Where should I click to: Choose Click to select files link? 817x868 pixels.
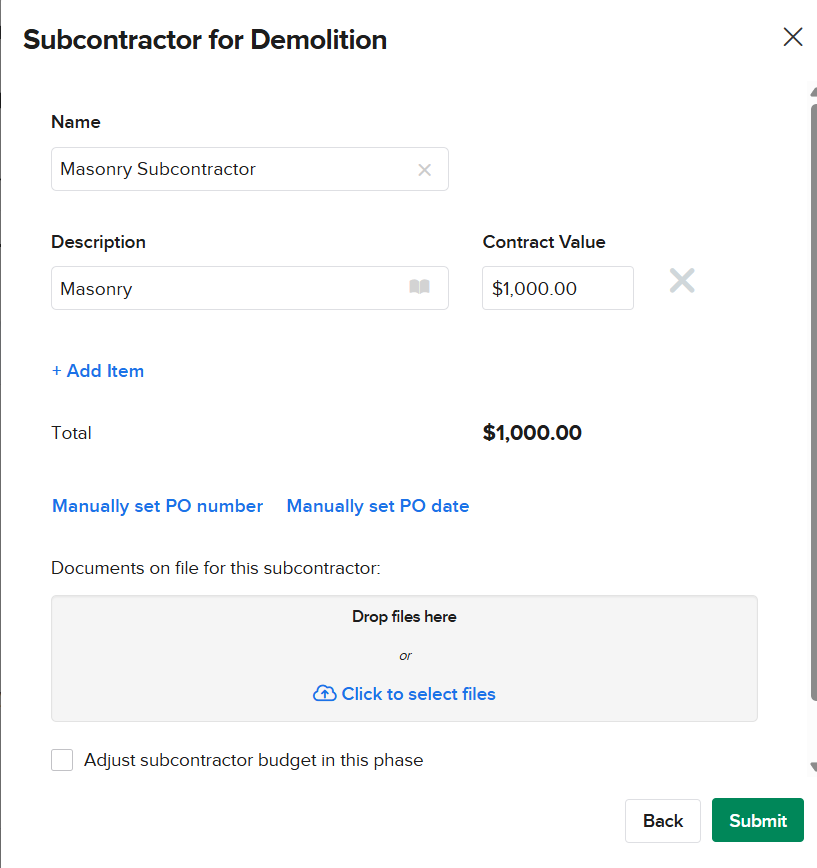pos(418,694)
